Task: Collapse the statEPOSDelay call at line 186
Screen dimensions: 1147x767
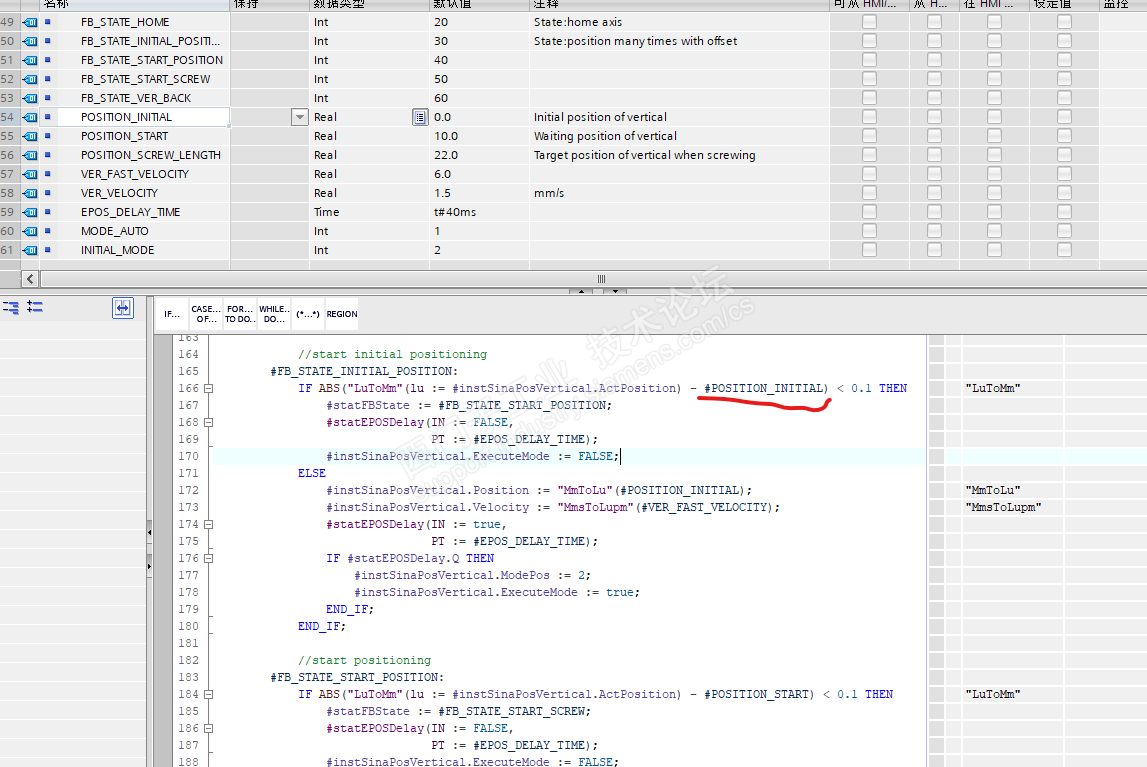Action: tap(208, 728)
